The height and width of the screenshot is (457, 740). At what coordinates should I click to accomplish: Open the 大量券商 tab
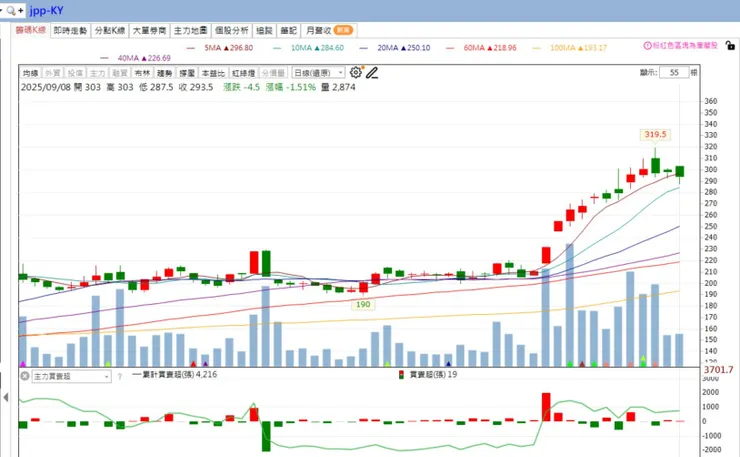(x=149, y=31)
